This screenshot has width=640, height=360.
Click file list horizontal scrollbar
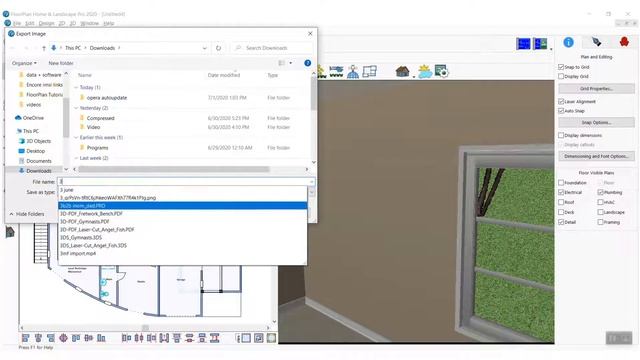coord(174,169)
